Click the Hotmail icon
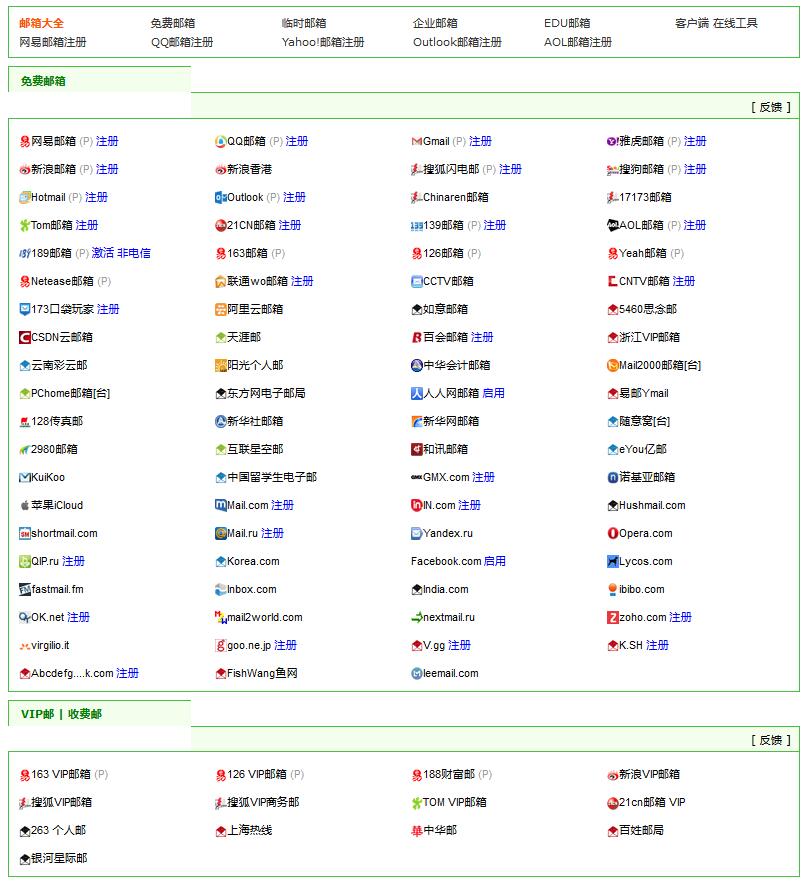Image resolution: width=808 pixels, height=881 pixels. (x=25, y=198)
